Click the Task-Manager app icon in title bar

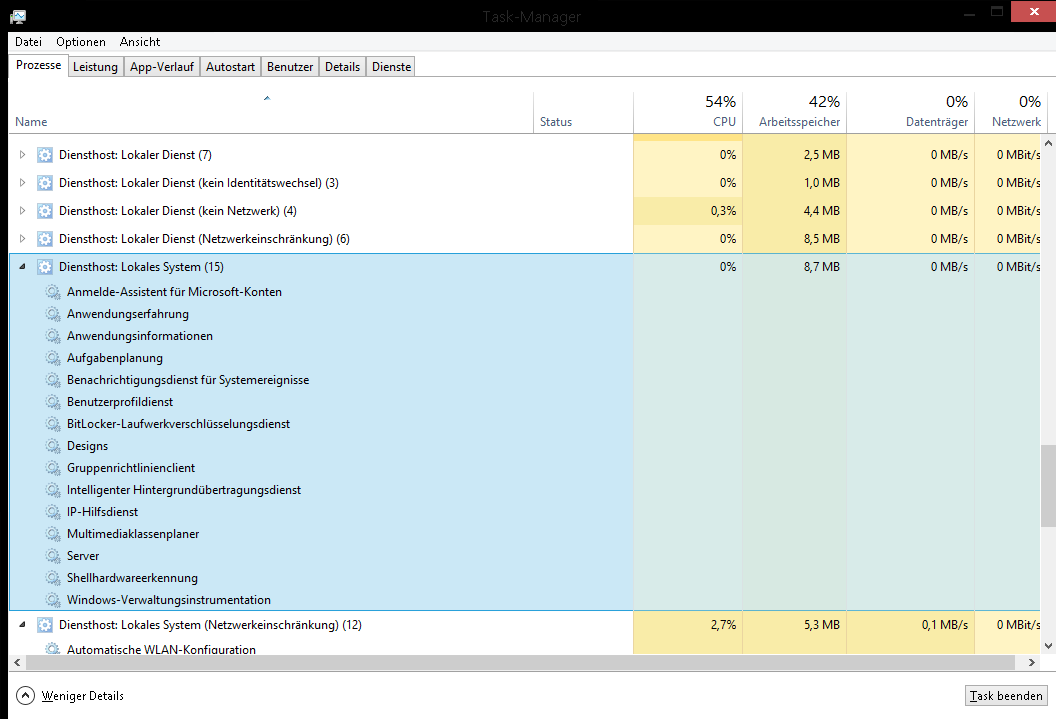(x=18, y=16)
